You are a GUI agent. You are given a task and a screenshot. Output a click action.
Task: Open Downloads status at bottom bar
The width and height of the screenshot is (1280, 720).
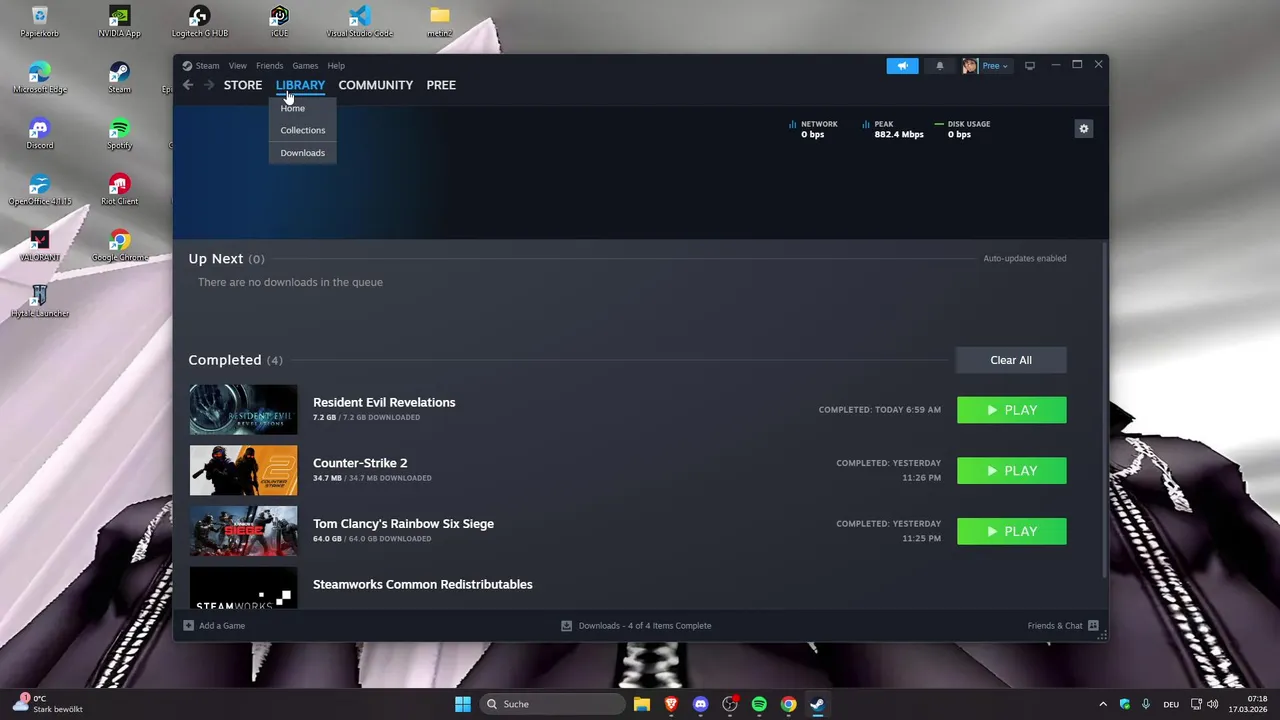point(636,626)
